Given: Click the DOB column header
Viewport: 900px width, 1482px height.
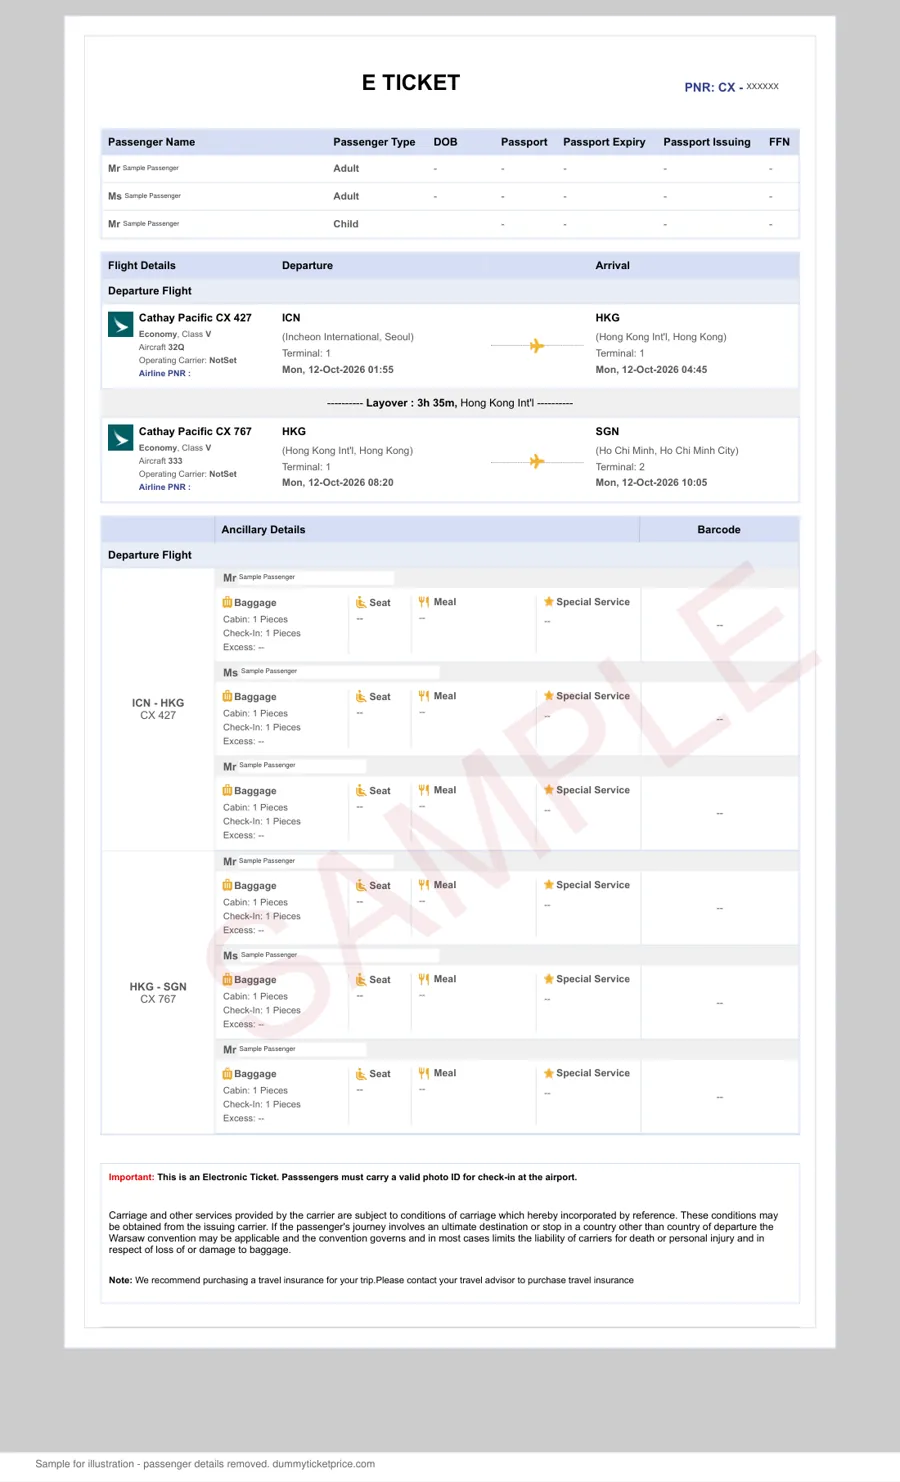Looking at the screenshot, I should 445,142.
